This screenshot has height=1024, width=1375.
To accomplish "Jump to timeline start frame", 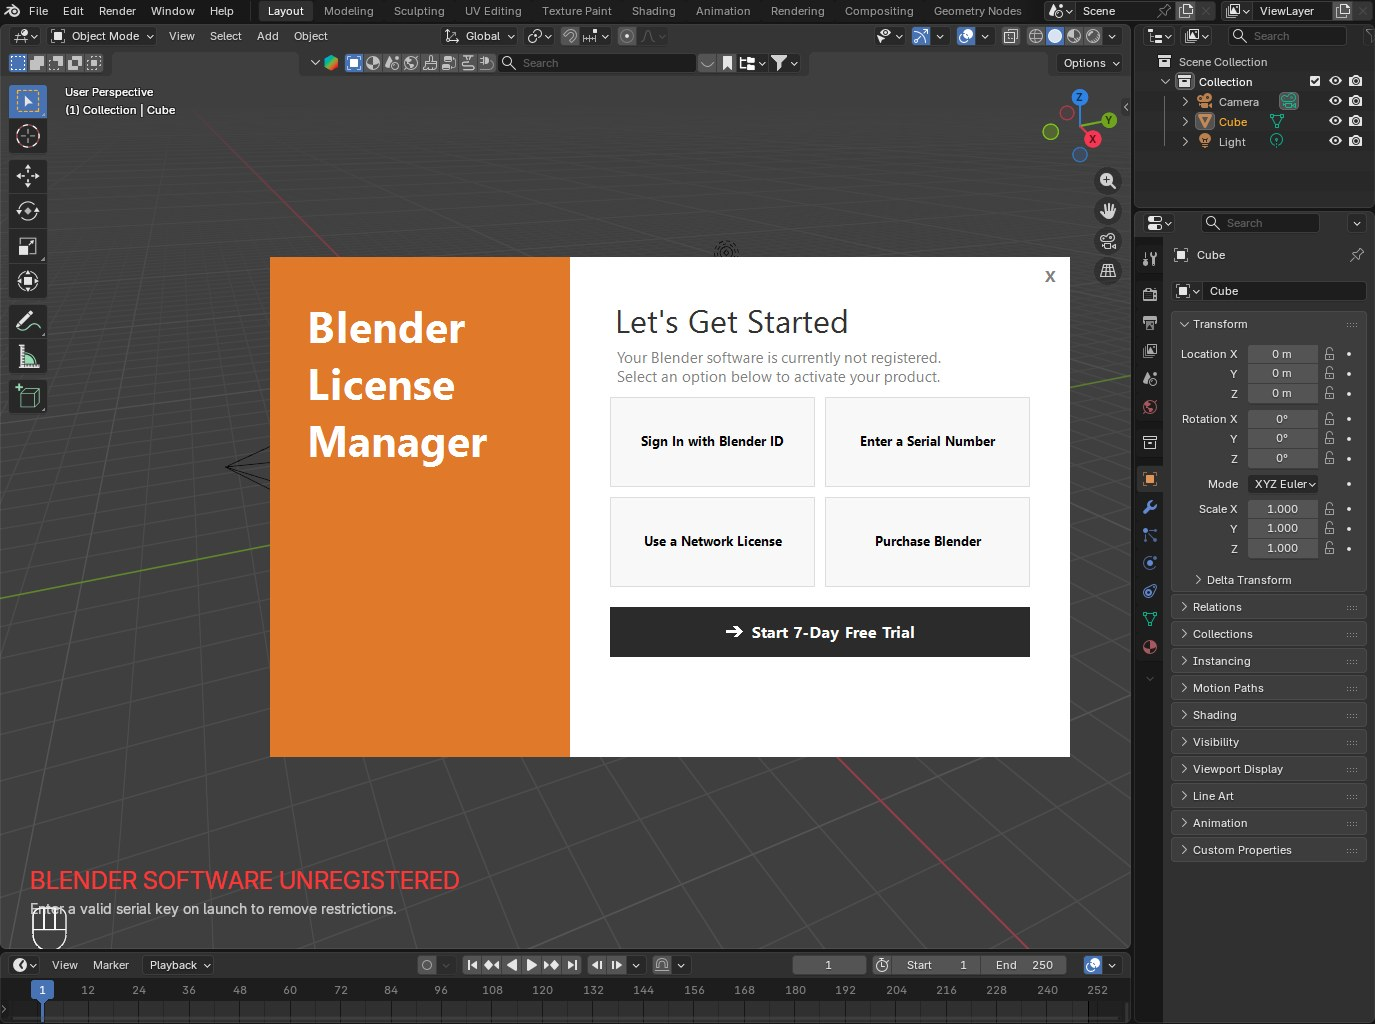I will pos(472,965).
